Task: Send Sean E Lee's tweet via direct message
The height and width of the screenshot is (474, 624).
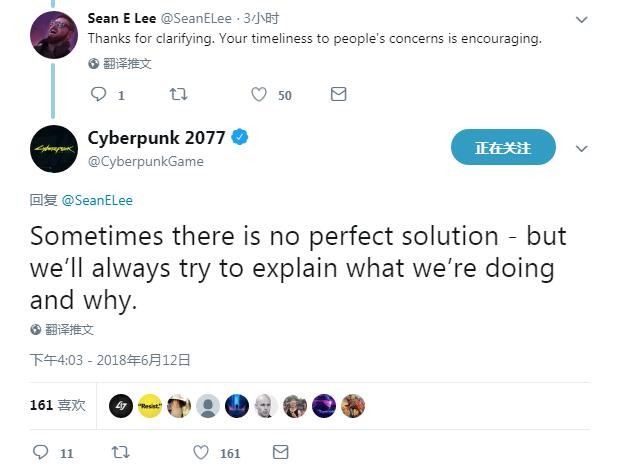Action: [x=338, y=94]
